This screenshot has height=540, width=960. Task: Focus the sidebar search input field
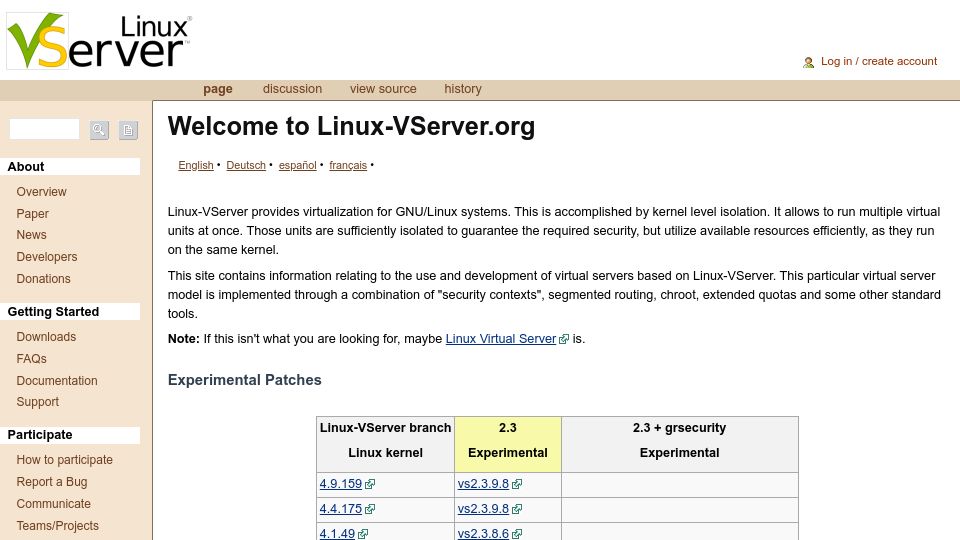coord(44,129)
